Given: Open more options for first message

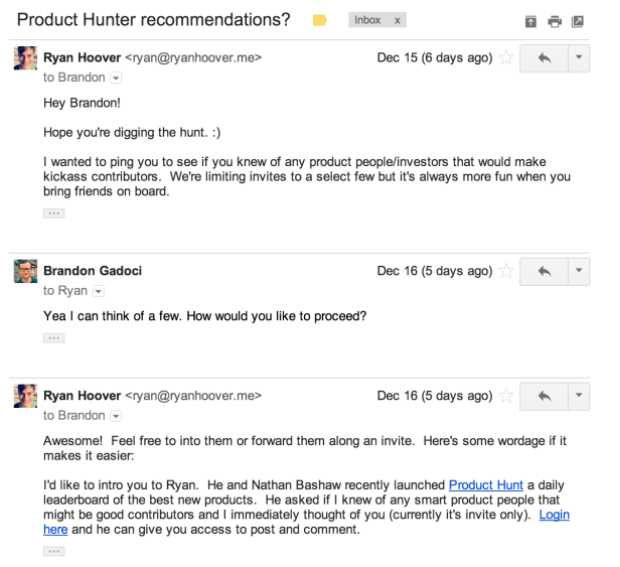Looking at the screenshot, I should point(579,58).
